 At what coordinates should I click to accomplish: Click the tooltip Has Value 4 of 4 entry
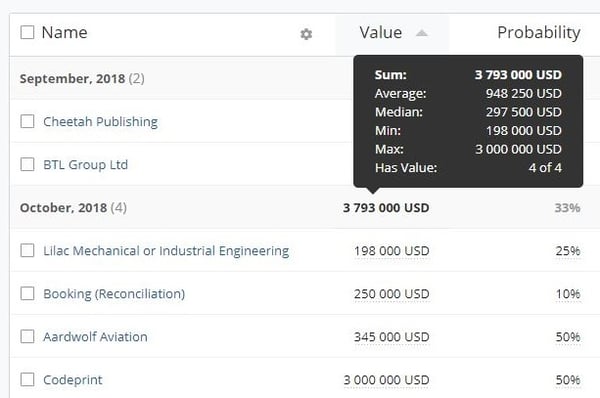point(545,168)
